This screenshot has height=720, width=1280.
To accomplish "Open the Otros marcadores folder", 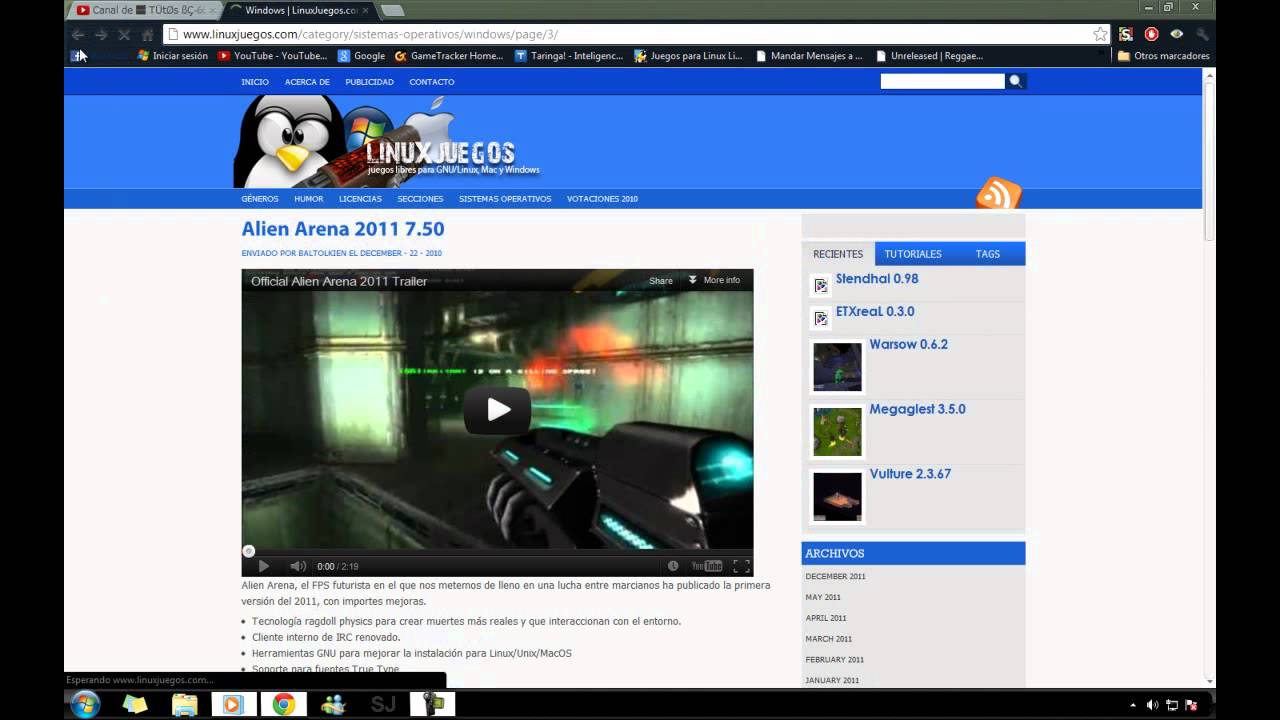I will (x=1163, y=56).
